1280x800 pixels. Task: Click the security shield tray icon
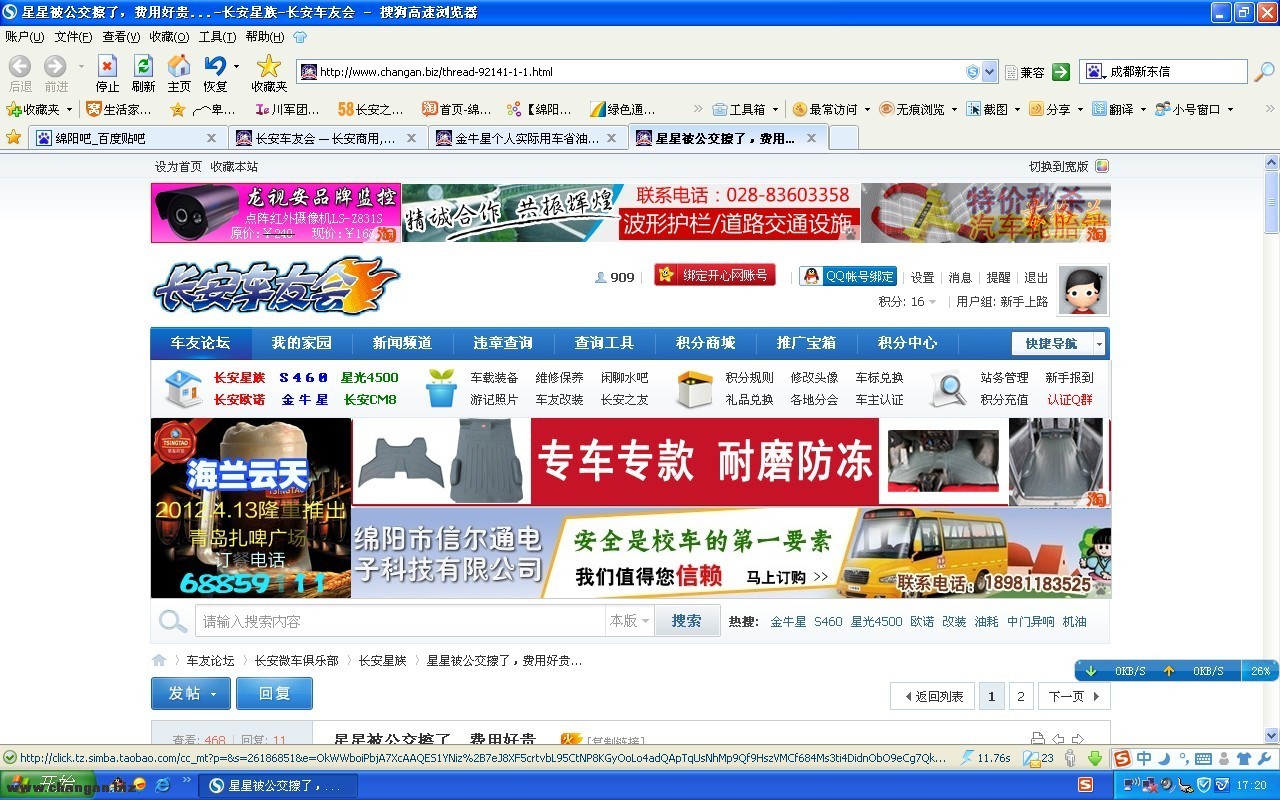[x=1205, y=786]
